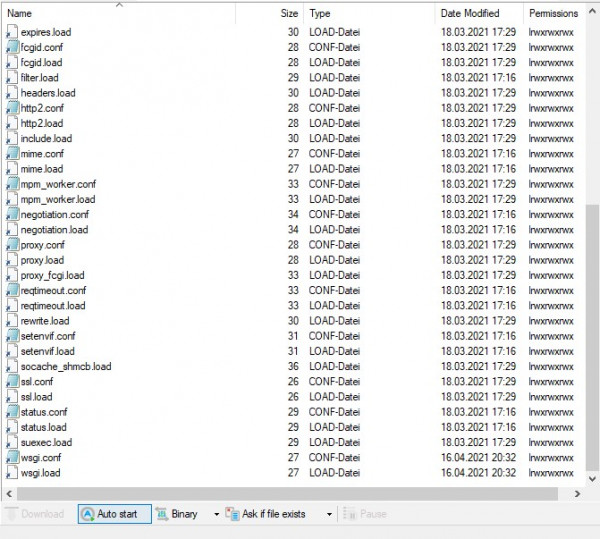The width and height of the screenshot is (600, 539).
Task: Click the setenvif.conf file icon
Action: coord(12,336)
